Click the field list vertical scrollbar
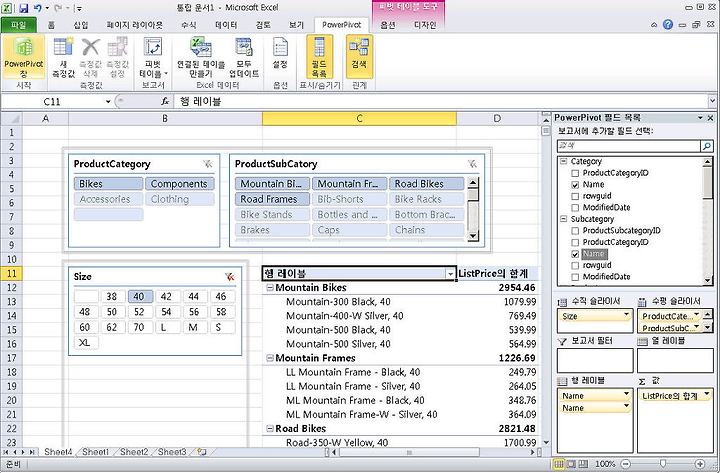This screenshot has height=473, width=720. coord(708,221)
